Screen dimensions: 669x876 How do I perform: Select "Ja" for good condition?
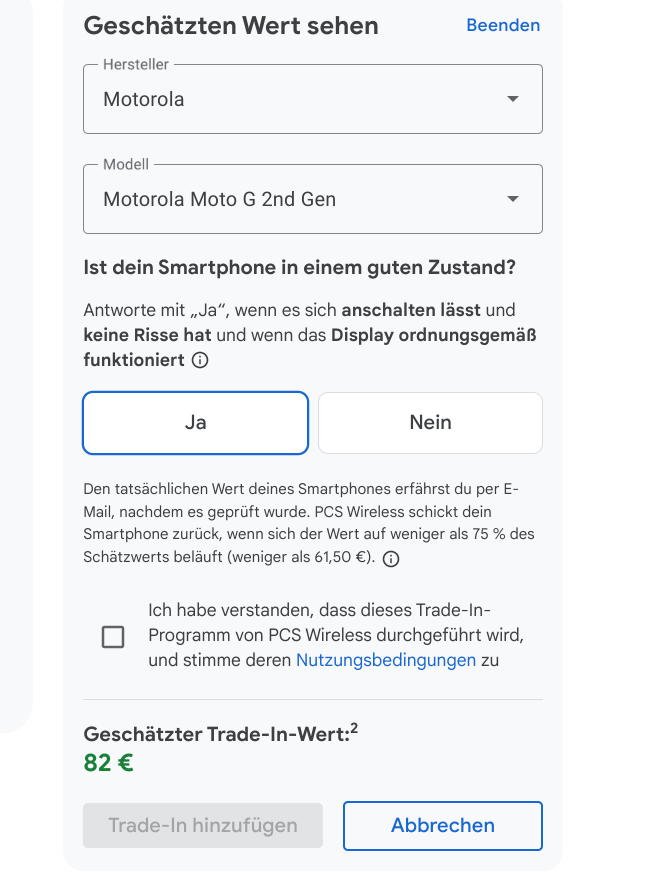click(195, 422)
